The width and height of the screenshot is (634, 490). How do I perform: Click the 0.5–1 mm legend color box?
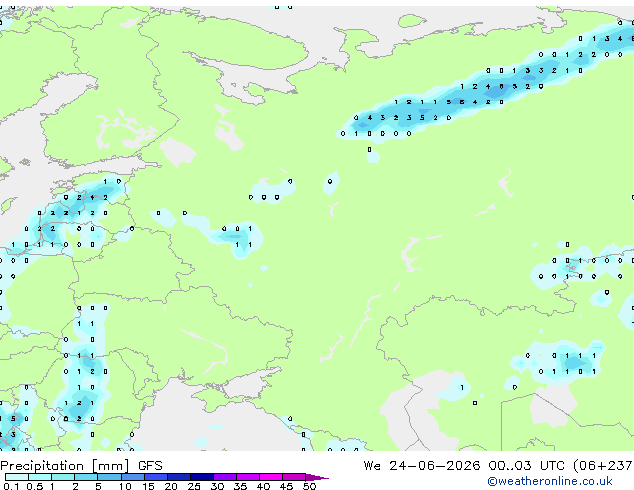tap(40, 477)
